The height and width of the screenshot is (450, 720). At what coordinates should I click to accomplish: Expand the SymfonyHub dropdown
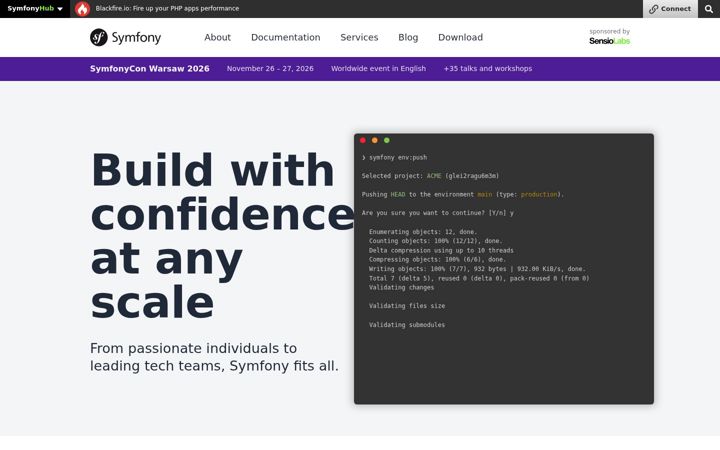point(35,9)
